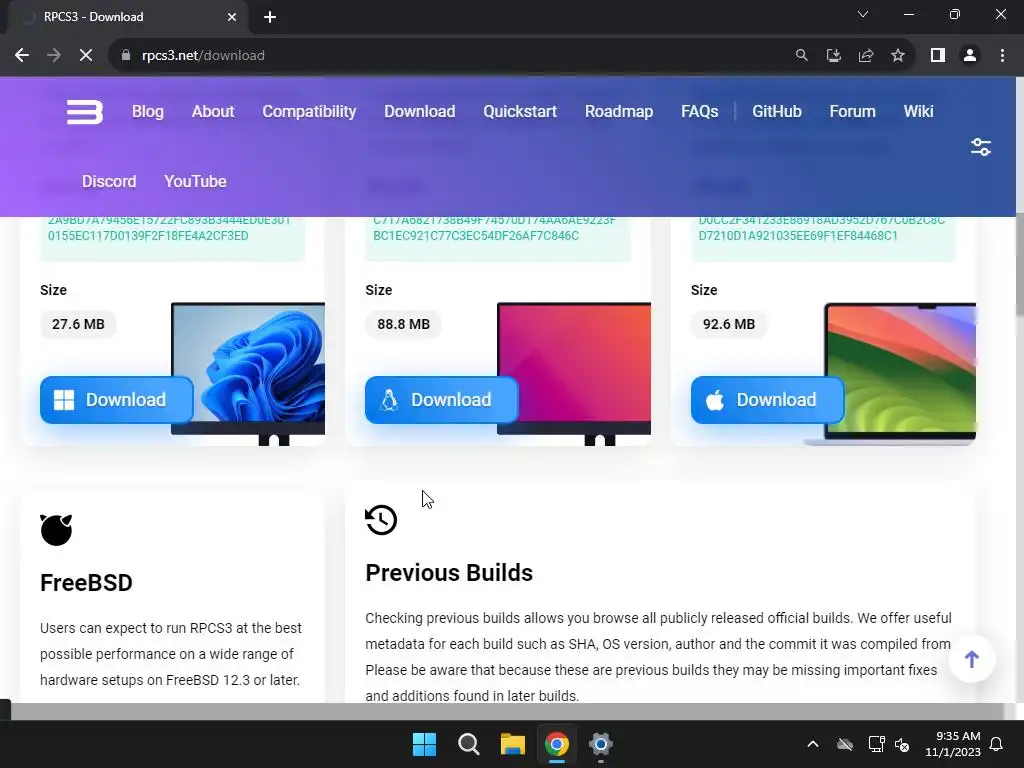Open the Chrome profile avatar
The height and width of the screenshot is (768, 1024).
tap(970, 56)
